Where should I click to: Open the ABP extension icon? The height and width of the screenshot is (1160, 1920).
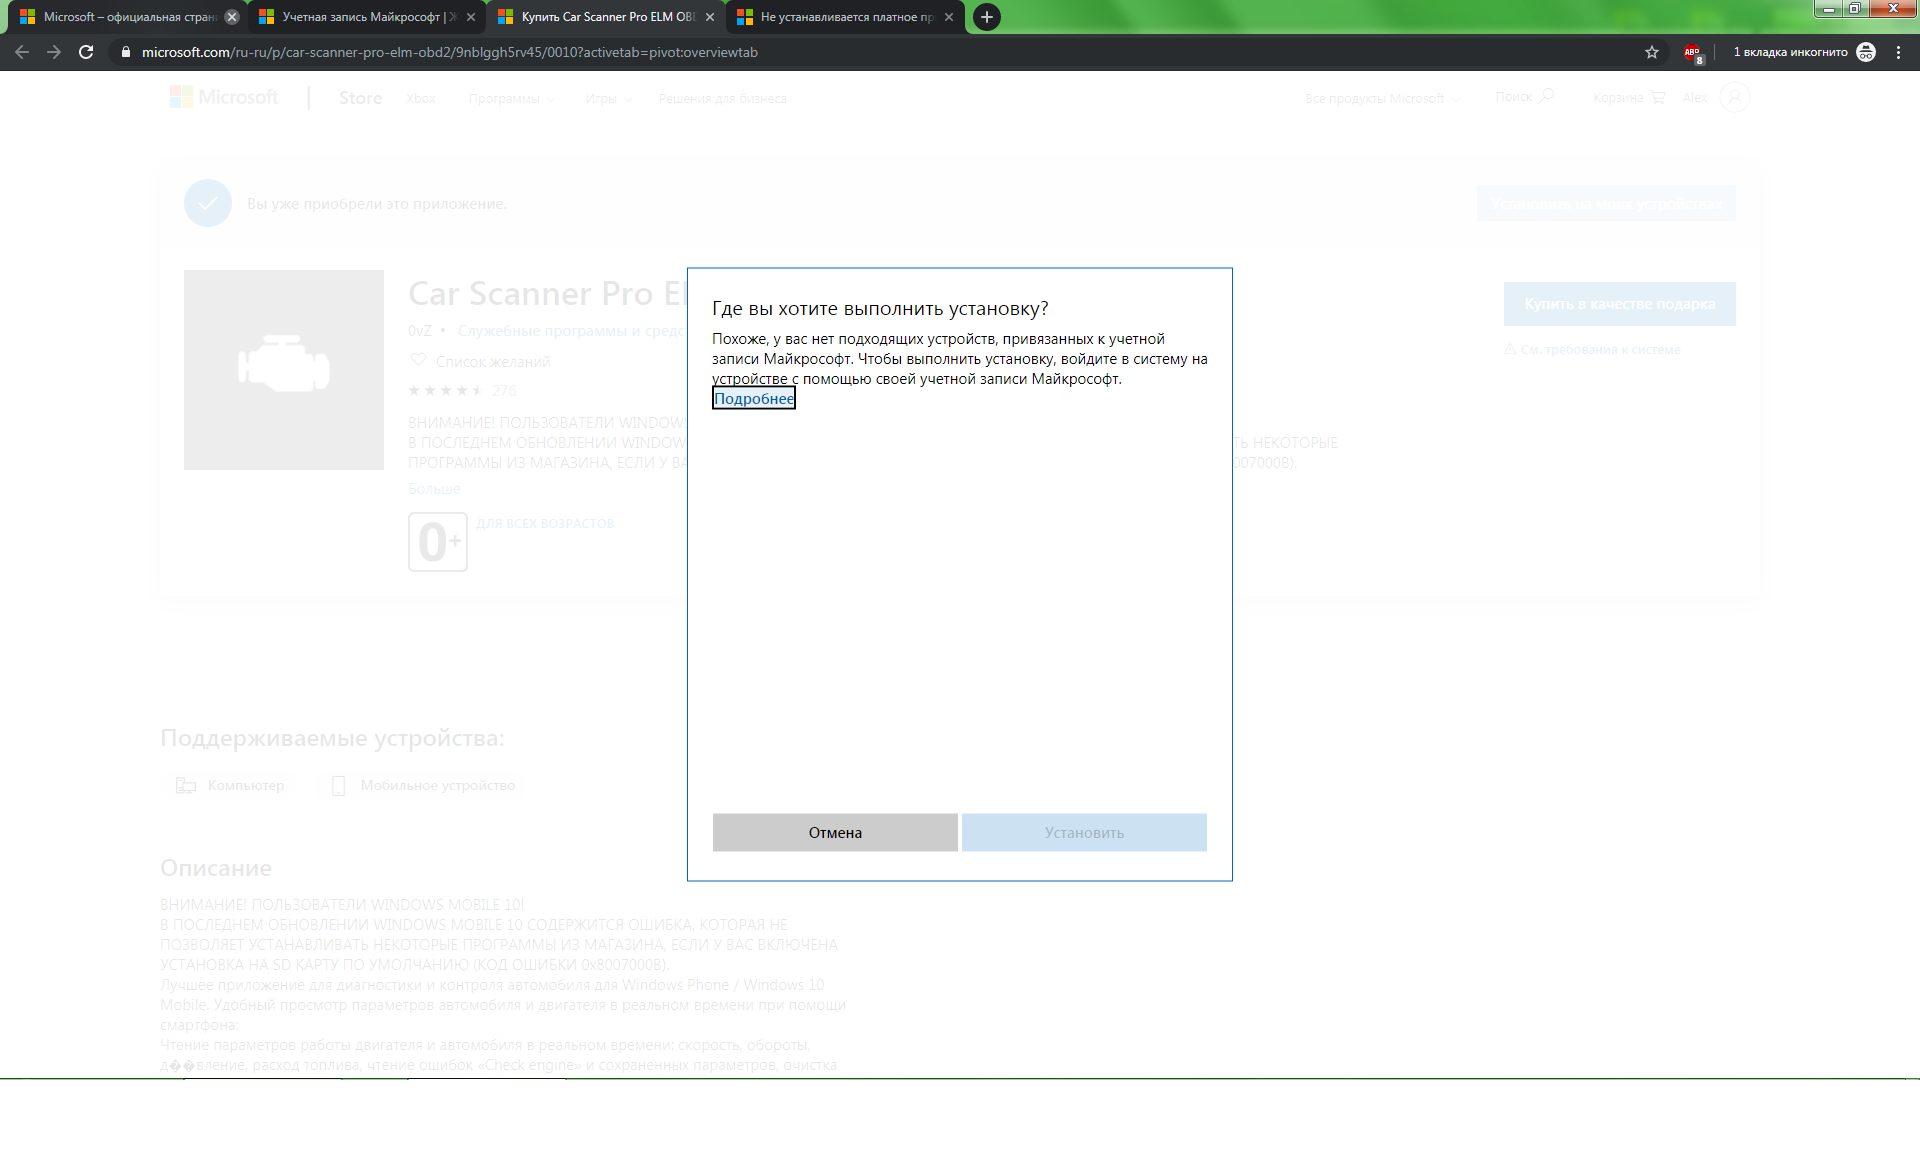coord(1692,52)
